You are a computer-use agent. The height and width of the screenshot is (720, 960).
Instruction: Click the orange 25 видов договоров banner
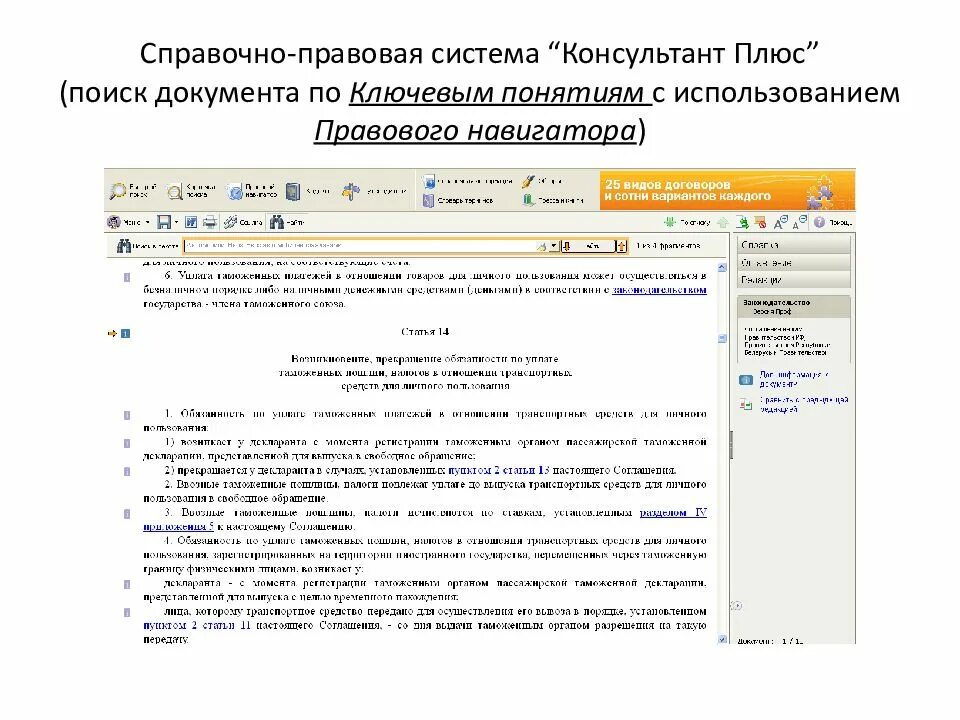point(727,190)
